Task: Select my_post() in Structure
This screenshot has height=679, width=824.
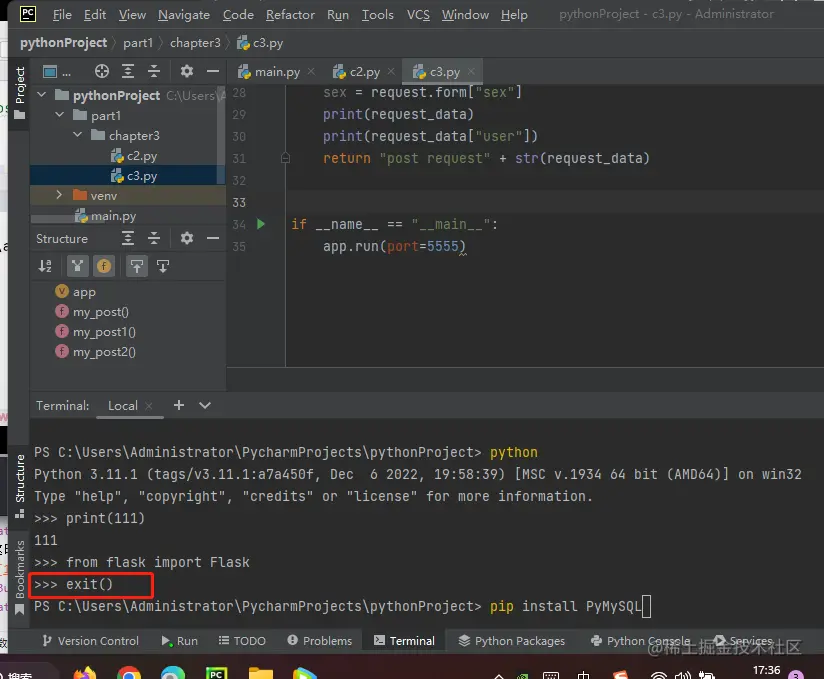Action: tap(92, 312)
